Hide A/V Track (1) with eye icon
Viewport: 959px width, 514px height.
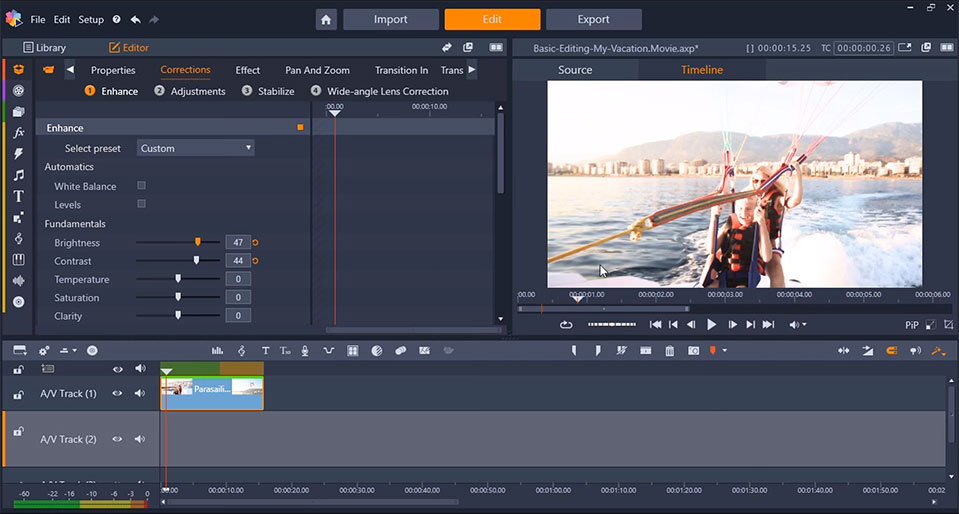[117, 393]
